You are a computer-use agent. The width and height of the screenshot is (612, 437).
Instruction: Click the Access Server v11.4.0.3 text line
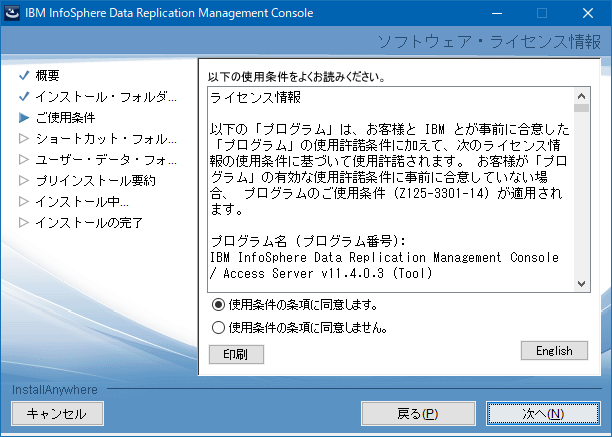(322, 273)
